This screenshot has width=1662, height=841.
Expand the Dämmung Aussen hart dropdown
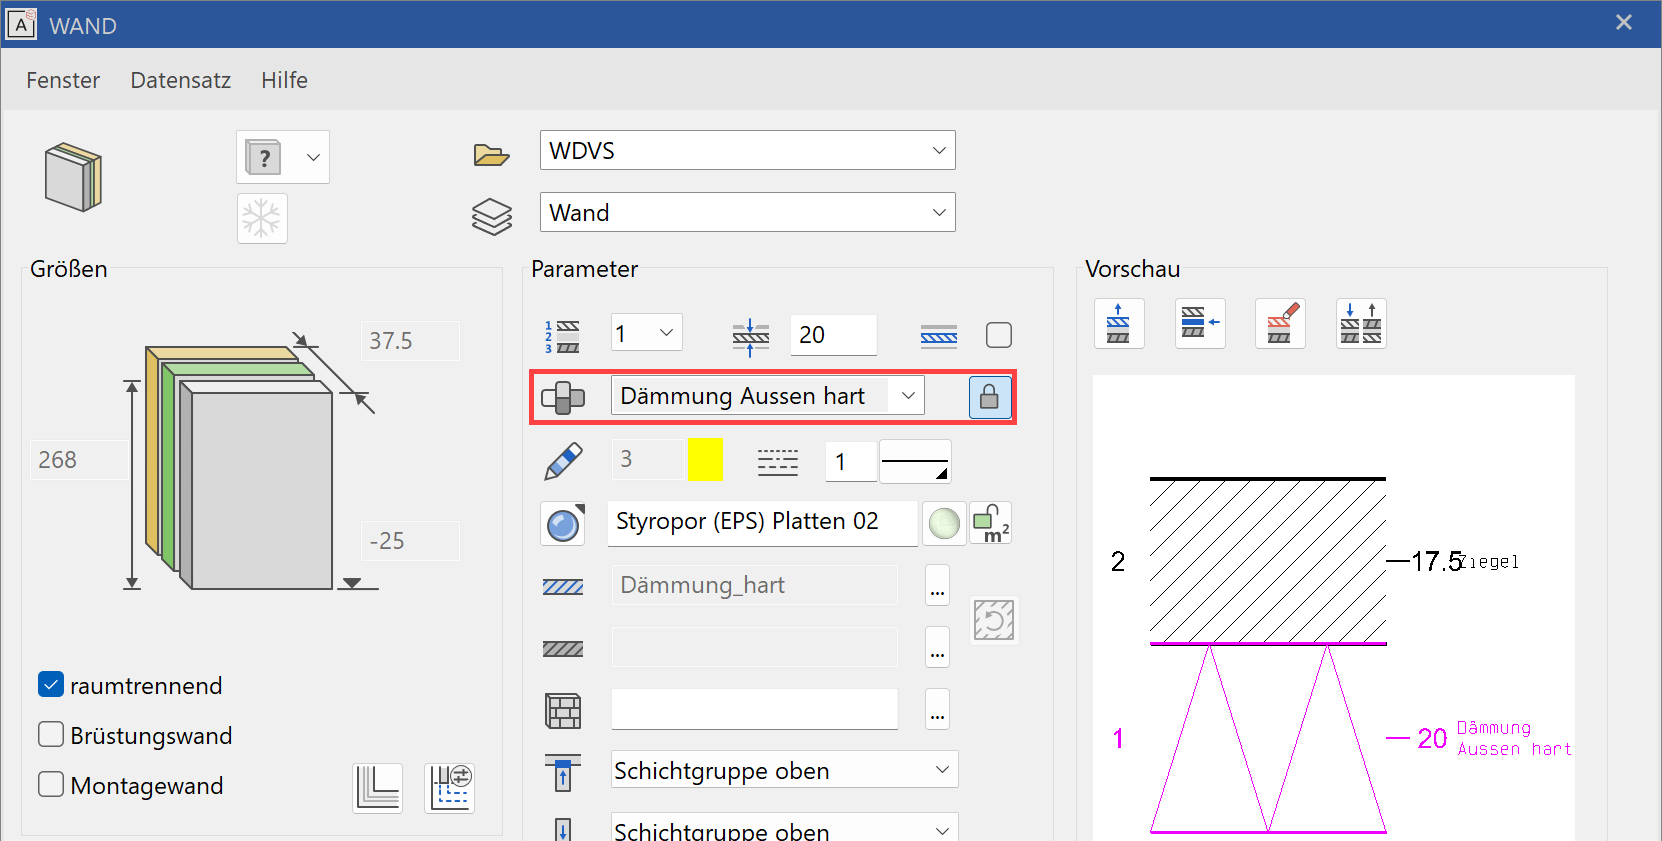click(907, 396)
